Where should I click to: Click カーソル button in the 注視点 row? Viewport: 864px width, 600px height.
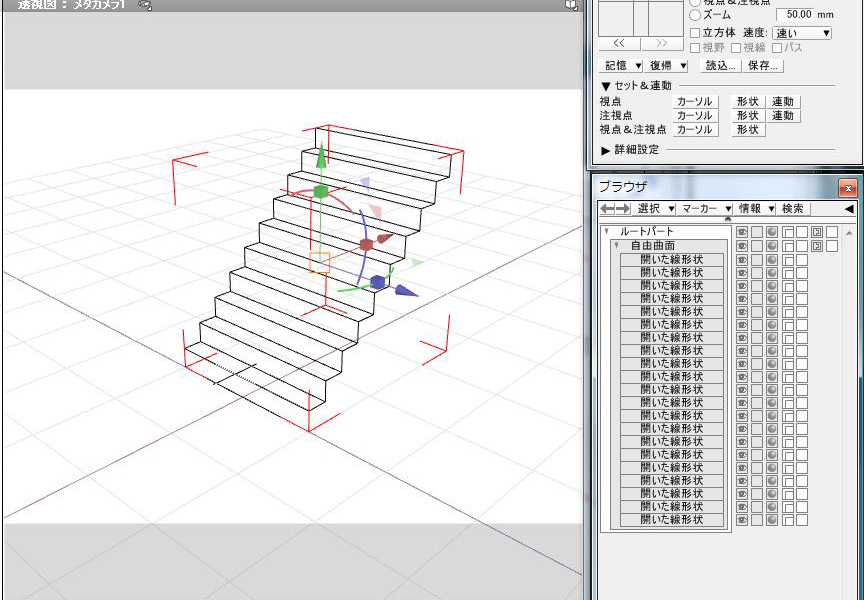tap(694, 116)
